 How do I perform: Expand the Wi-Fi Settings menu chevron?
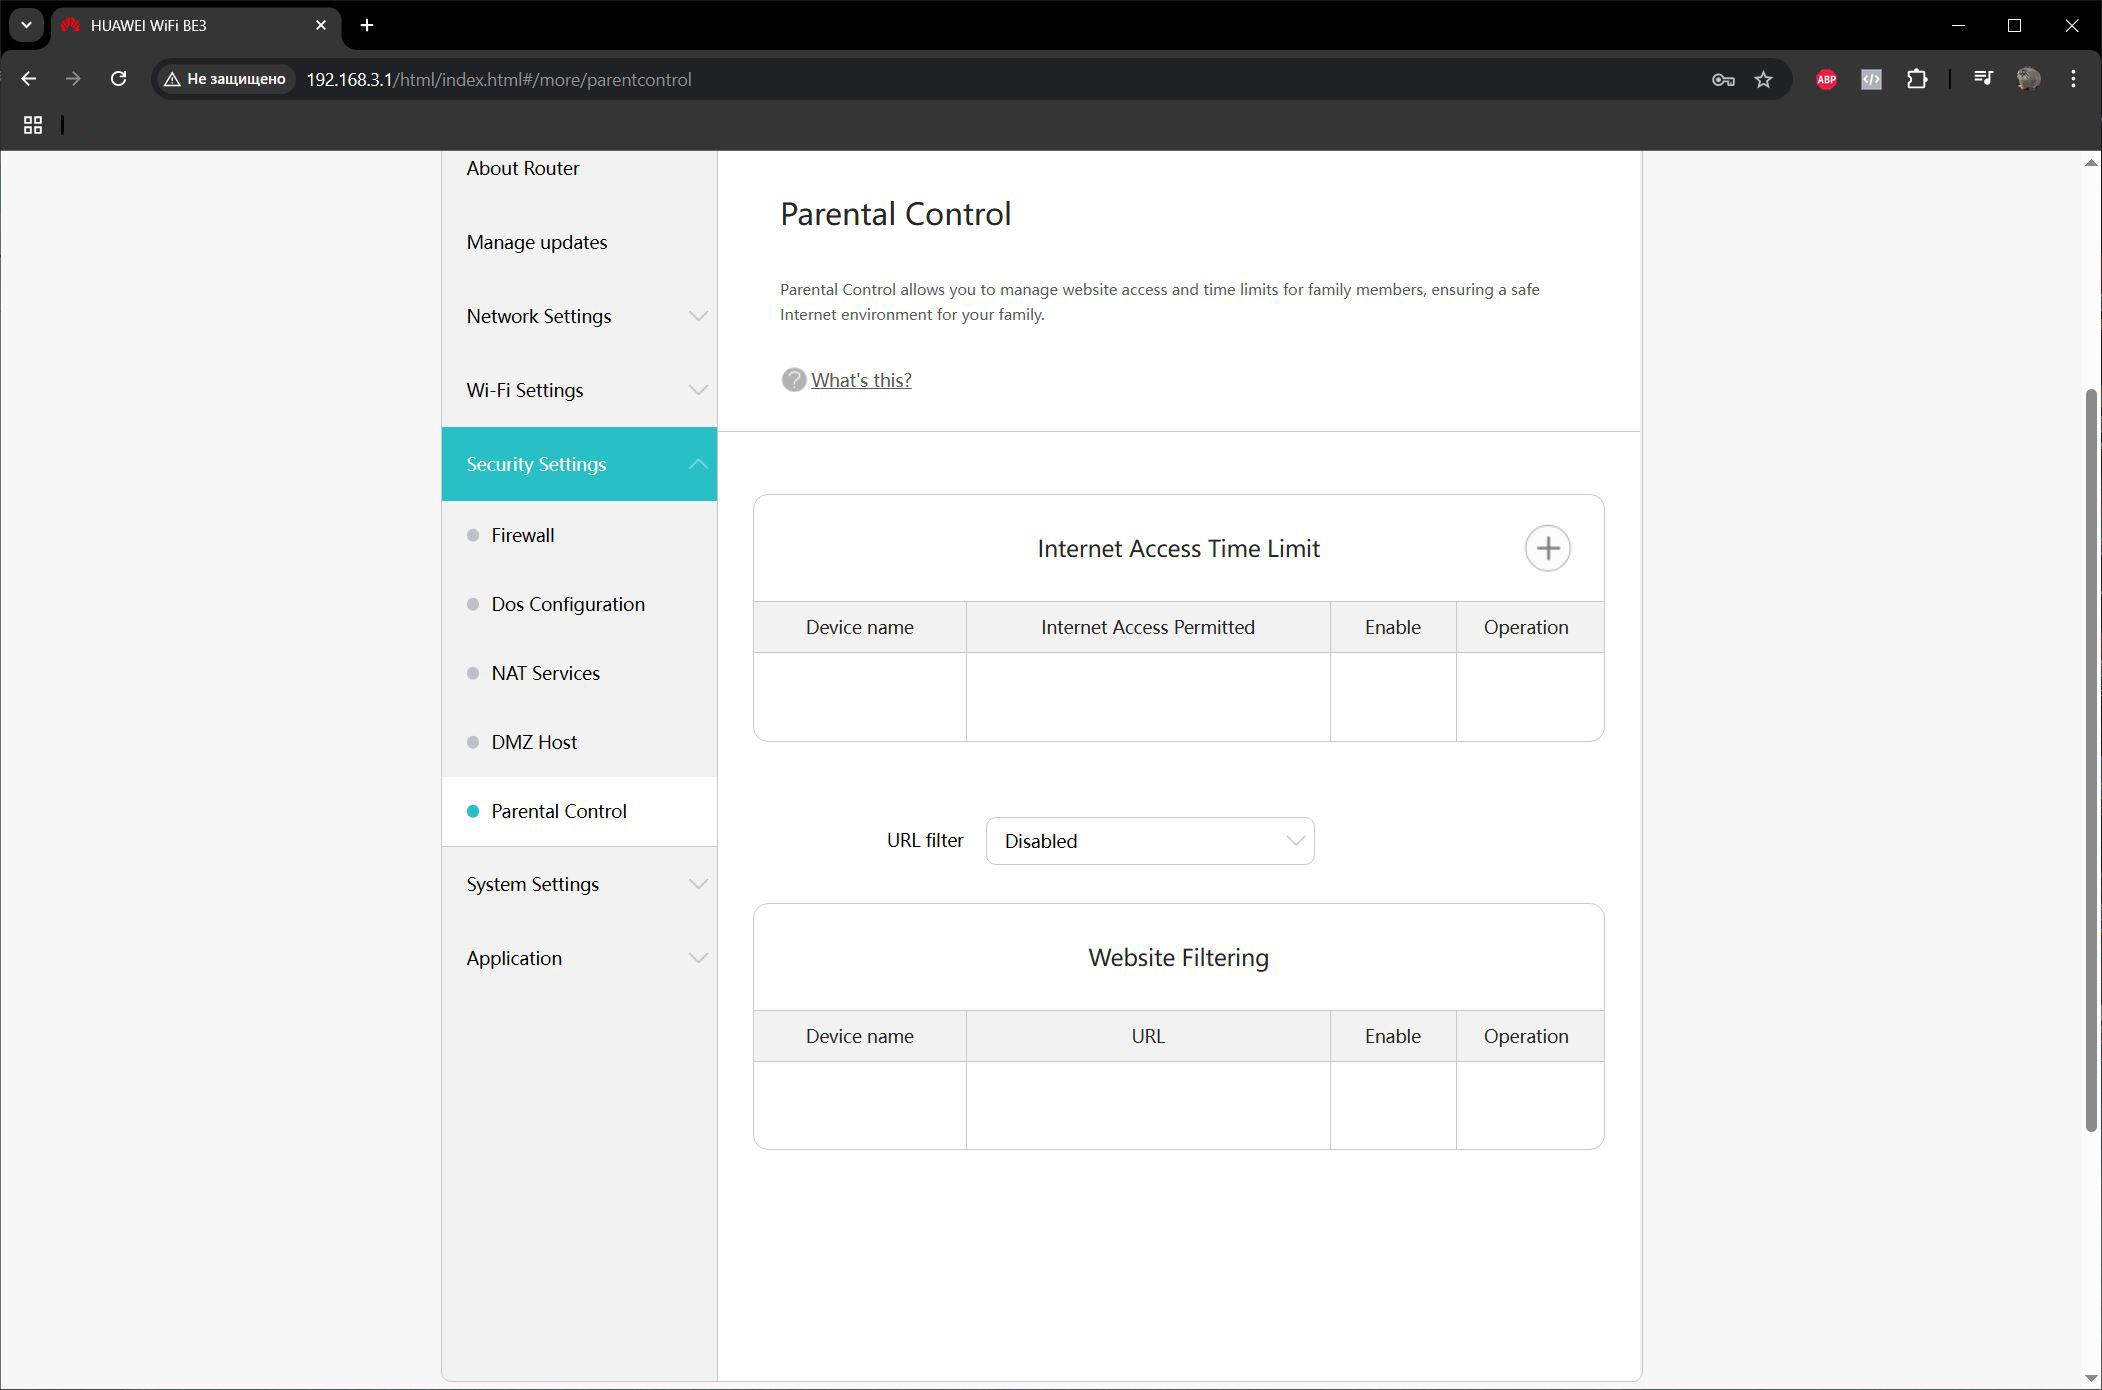tap(698, 390)
